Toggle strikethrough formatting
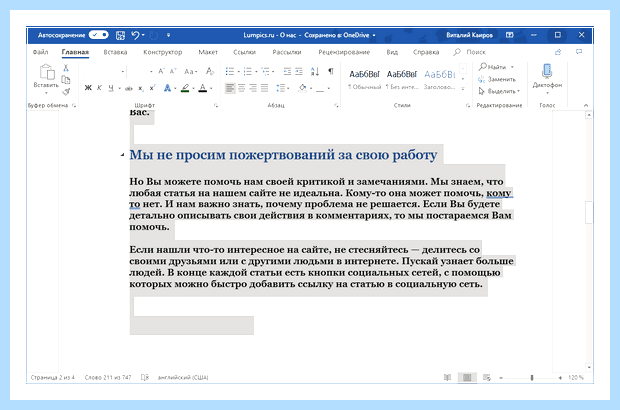620x410 pixels. 129,88
